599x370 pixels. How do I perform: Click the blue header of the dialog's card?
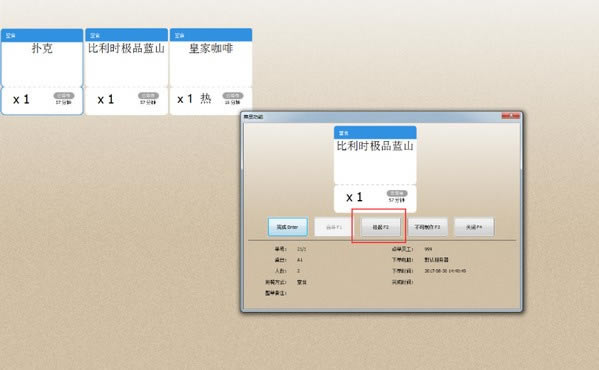375,132
